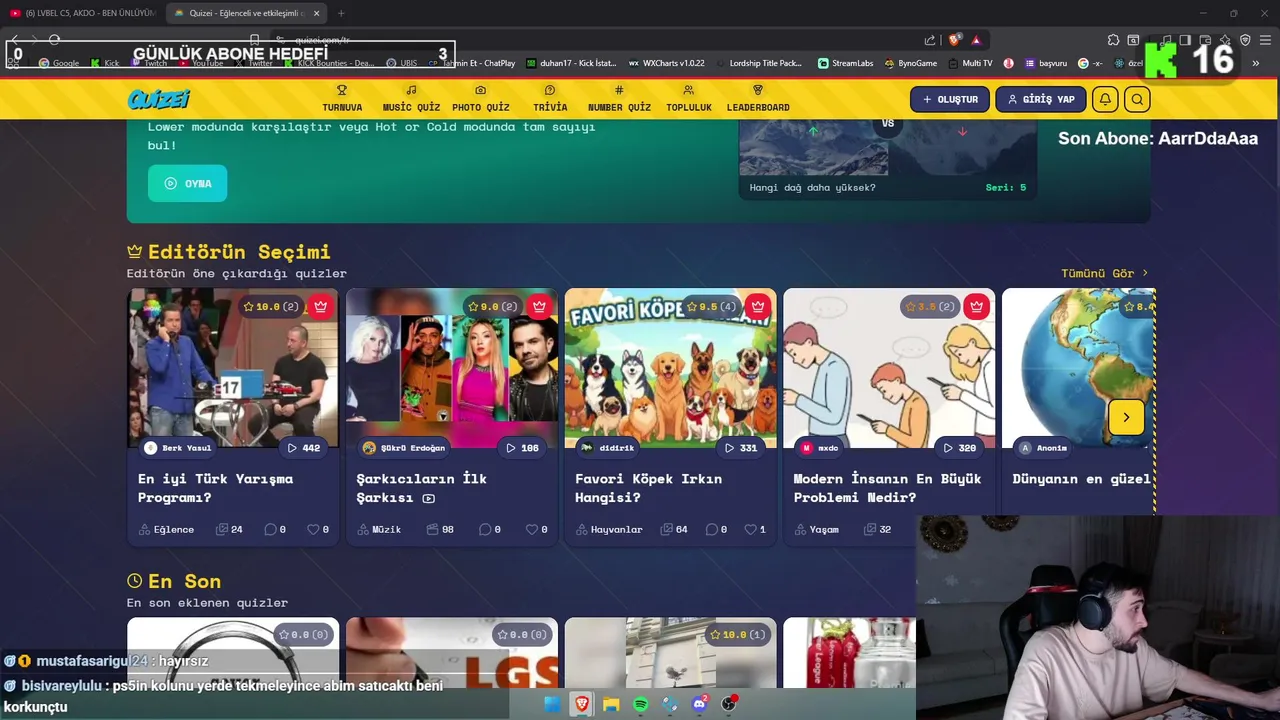
Task: Switch to the YouTube LVBEL C5 browser tab
Action: click(x=83, y=13)
